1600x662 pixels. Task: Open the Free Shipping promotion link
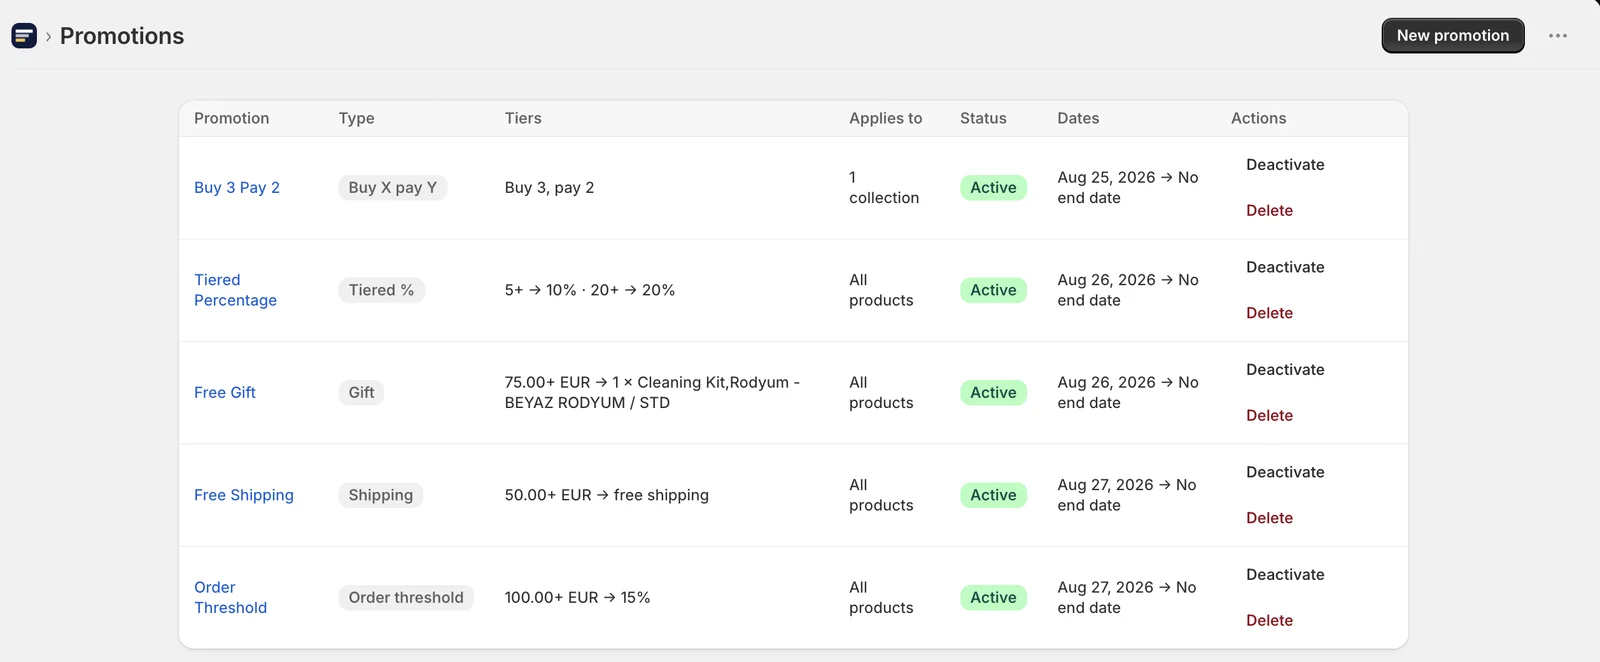(x=244, y=495)
